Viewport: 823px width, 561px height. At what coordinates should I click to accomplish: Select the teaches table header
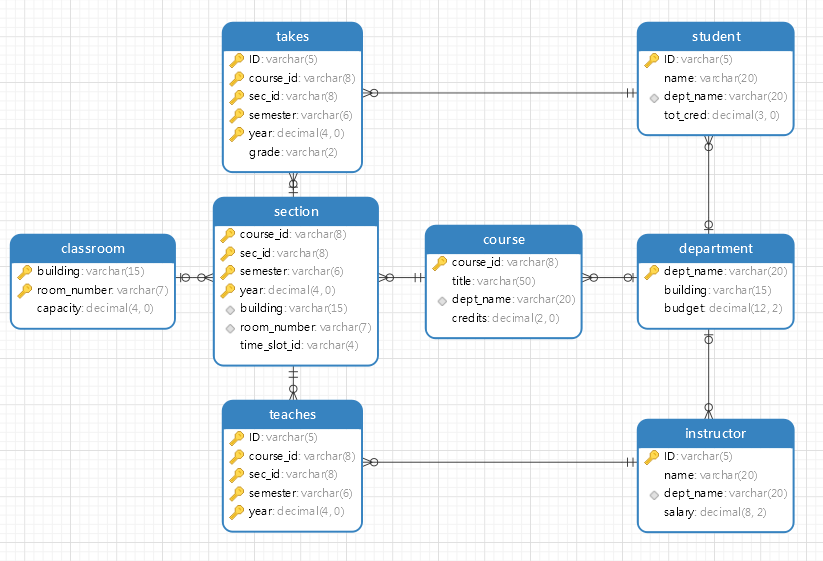click(292, 415)
